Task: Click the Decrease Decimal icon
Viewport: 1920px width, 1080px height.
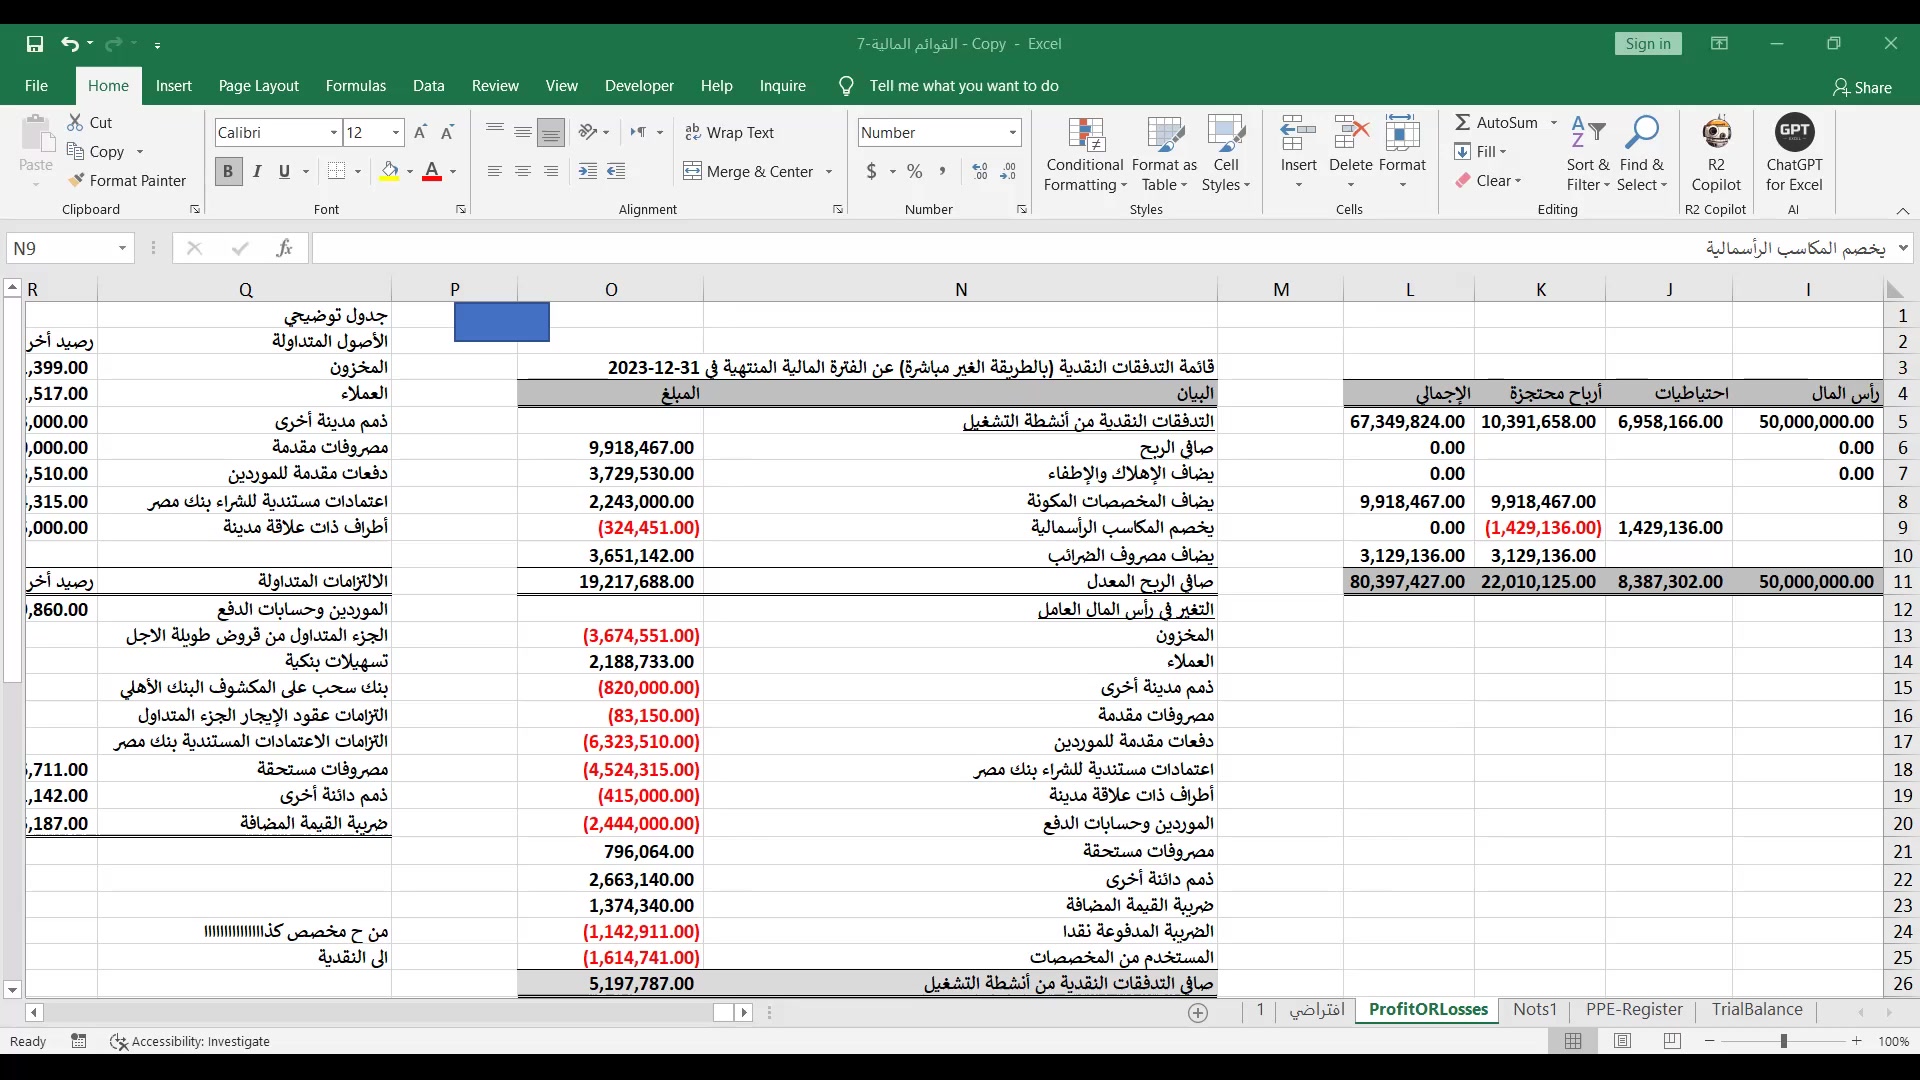Action: coord(1008,172)
